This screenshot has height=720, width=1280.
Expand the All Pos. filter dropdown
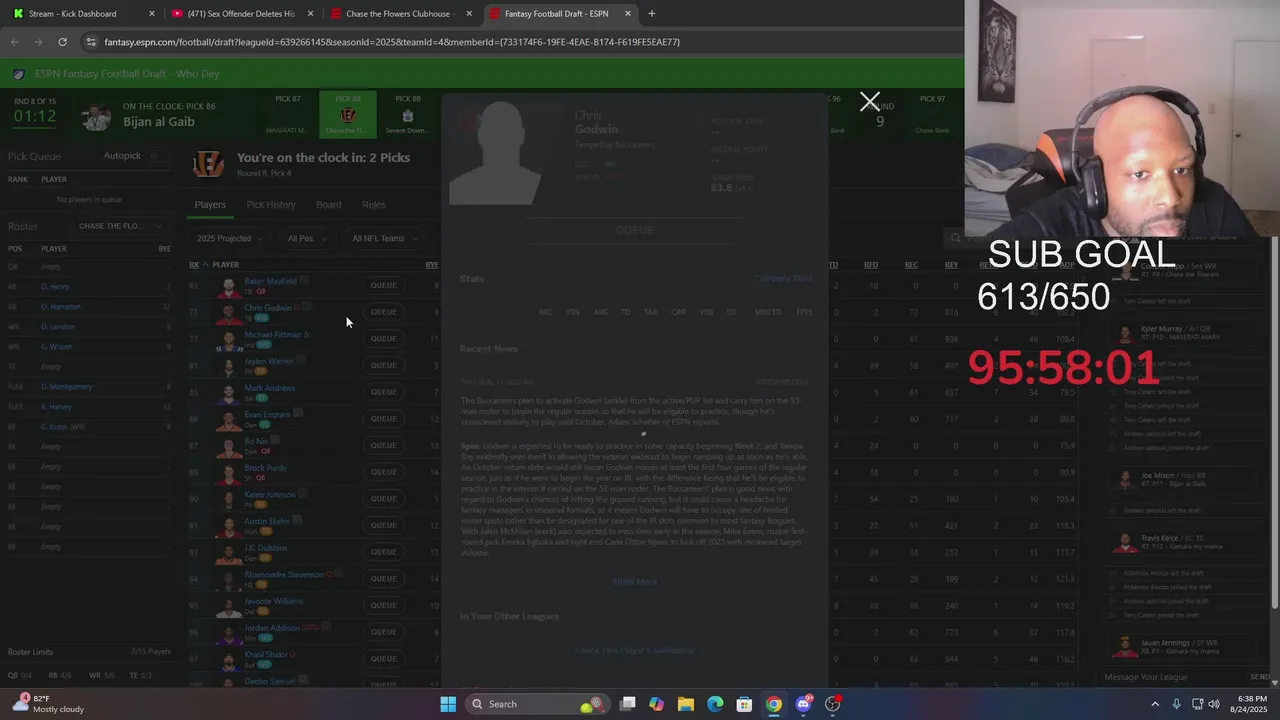pyautogui.click(x=305, y=239)
